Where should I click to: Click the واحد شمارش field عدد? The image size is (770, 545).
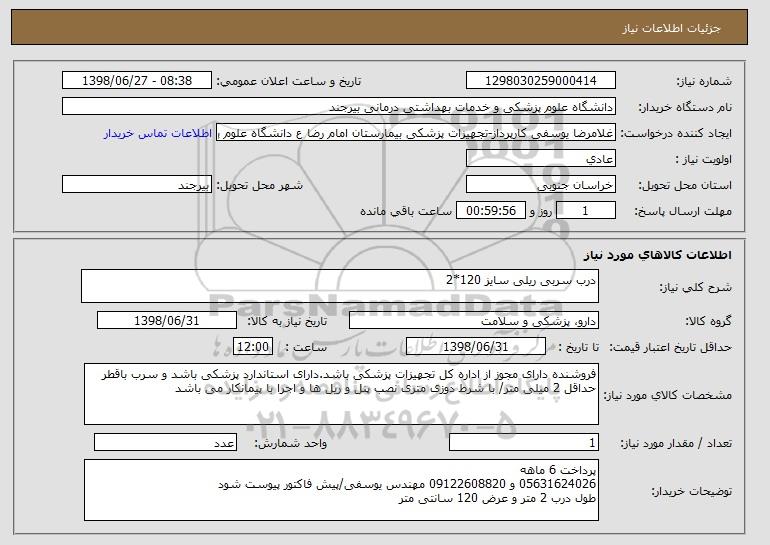pyautogui.click(x=165, y=442)
